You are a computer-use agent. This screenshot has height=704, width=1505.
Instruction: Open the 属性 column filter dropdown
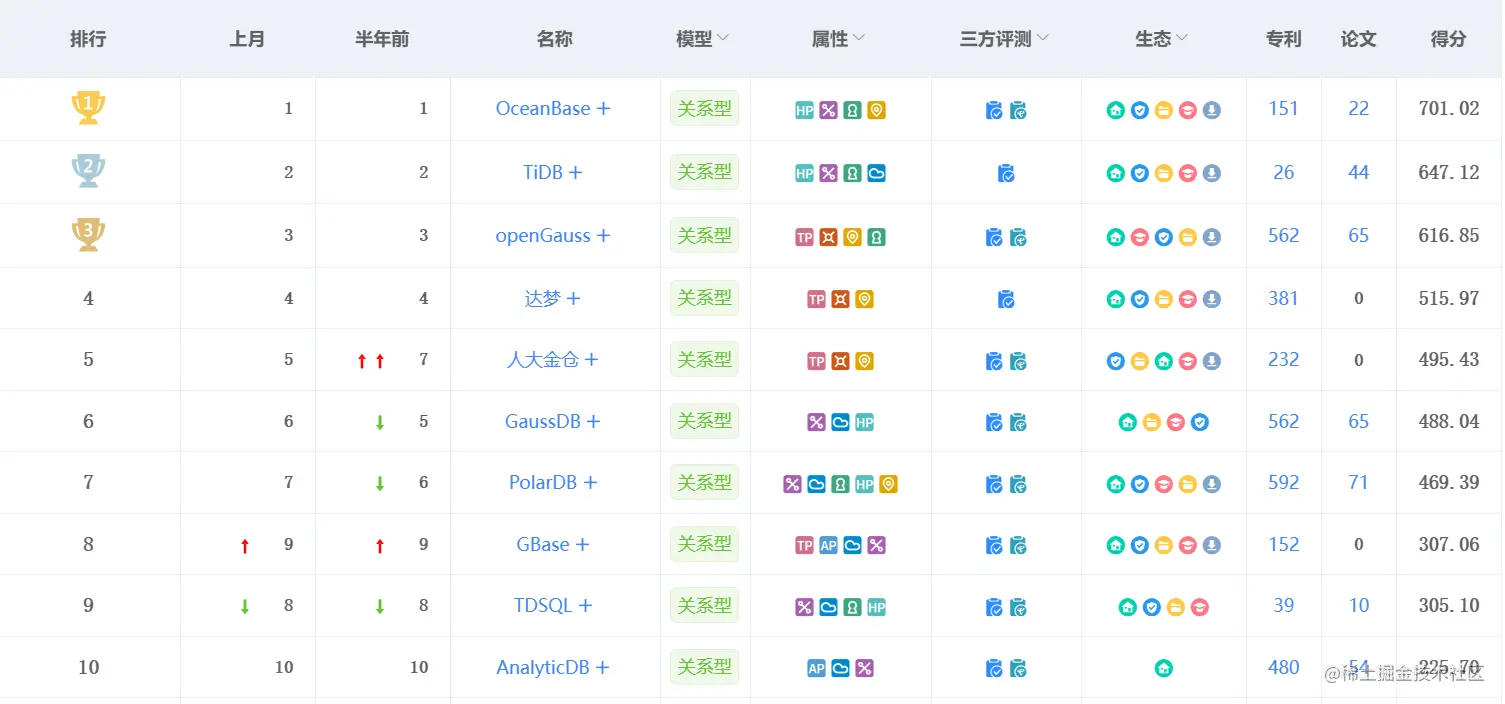(858, 38)
